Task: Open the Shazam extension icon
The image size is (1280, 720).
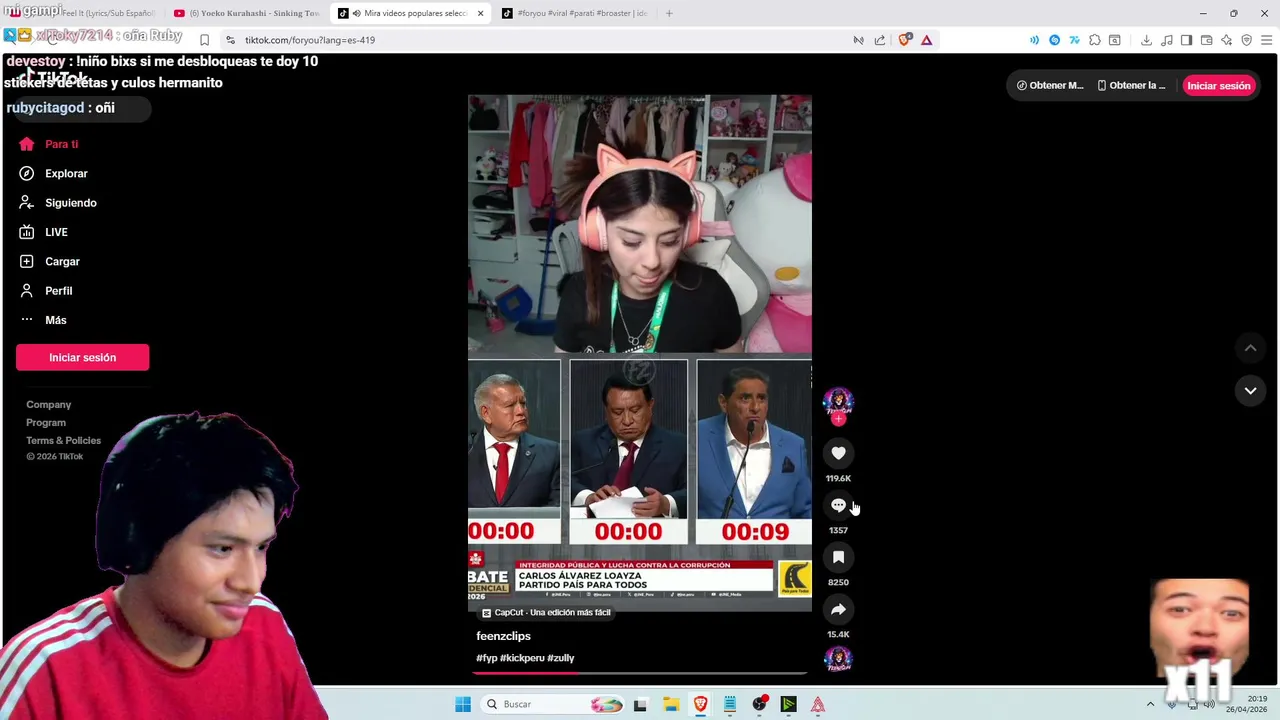Action: 1054,40
